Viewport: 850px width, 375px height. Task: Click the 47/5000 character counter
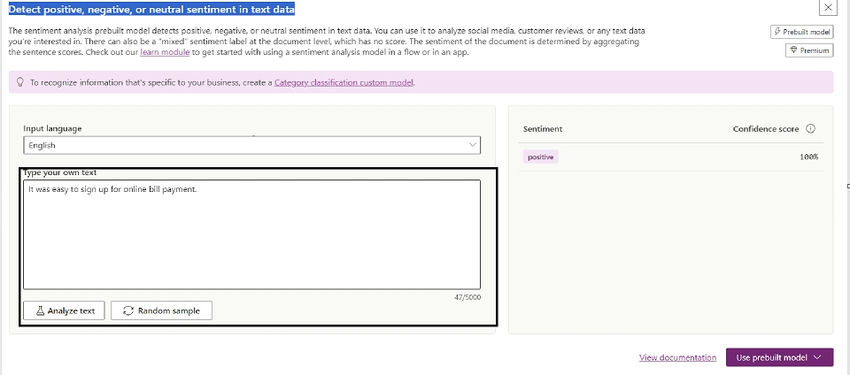tap(467, 297)
